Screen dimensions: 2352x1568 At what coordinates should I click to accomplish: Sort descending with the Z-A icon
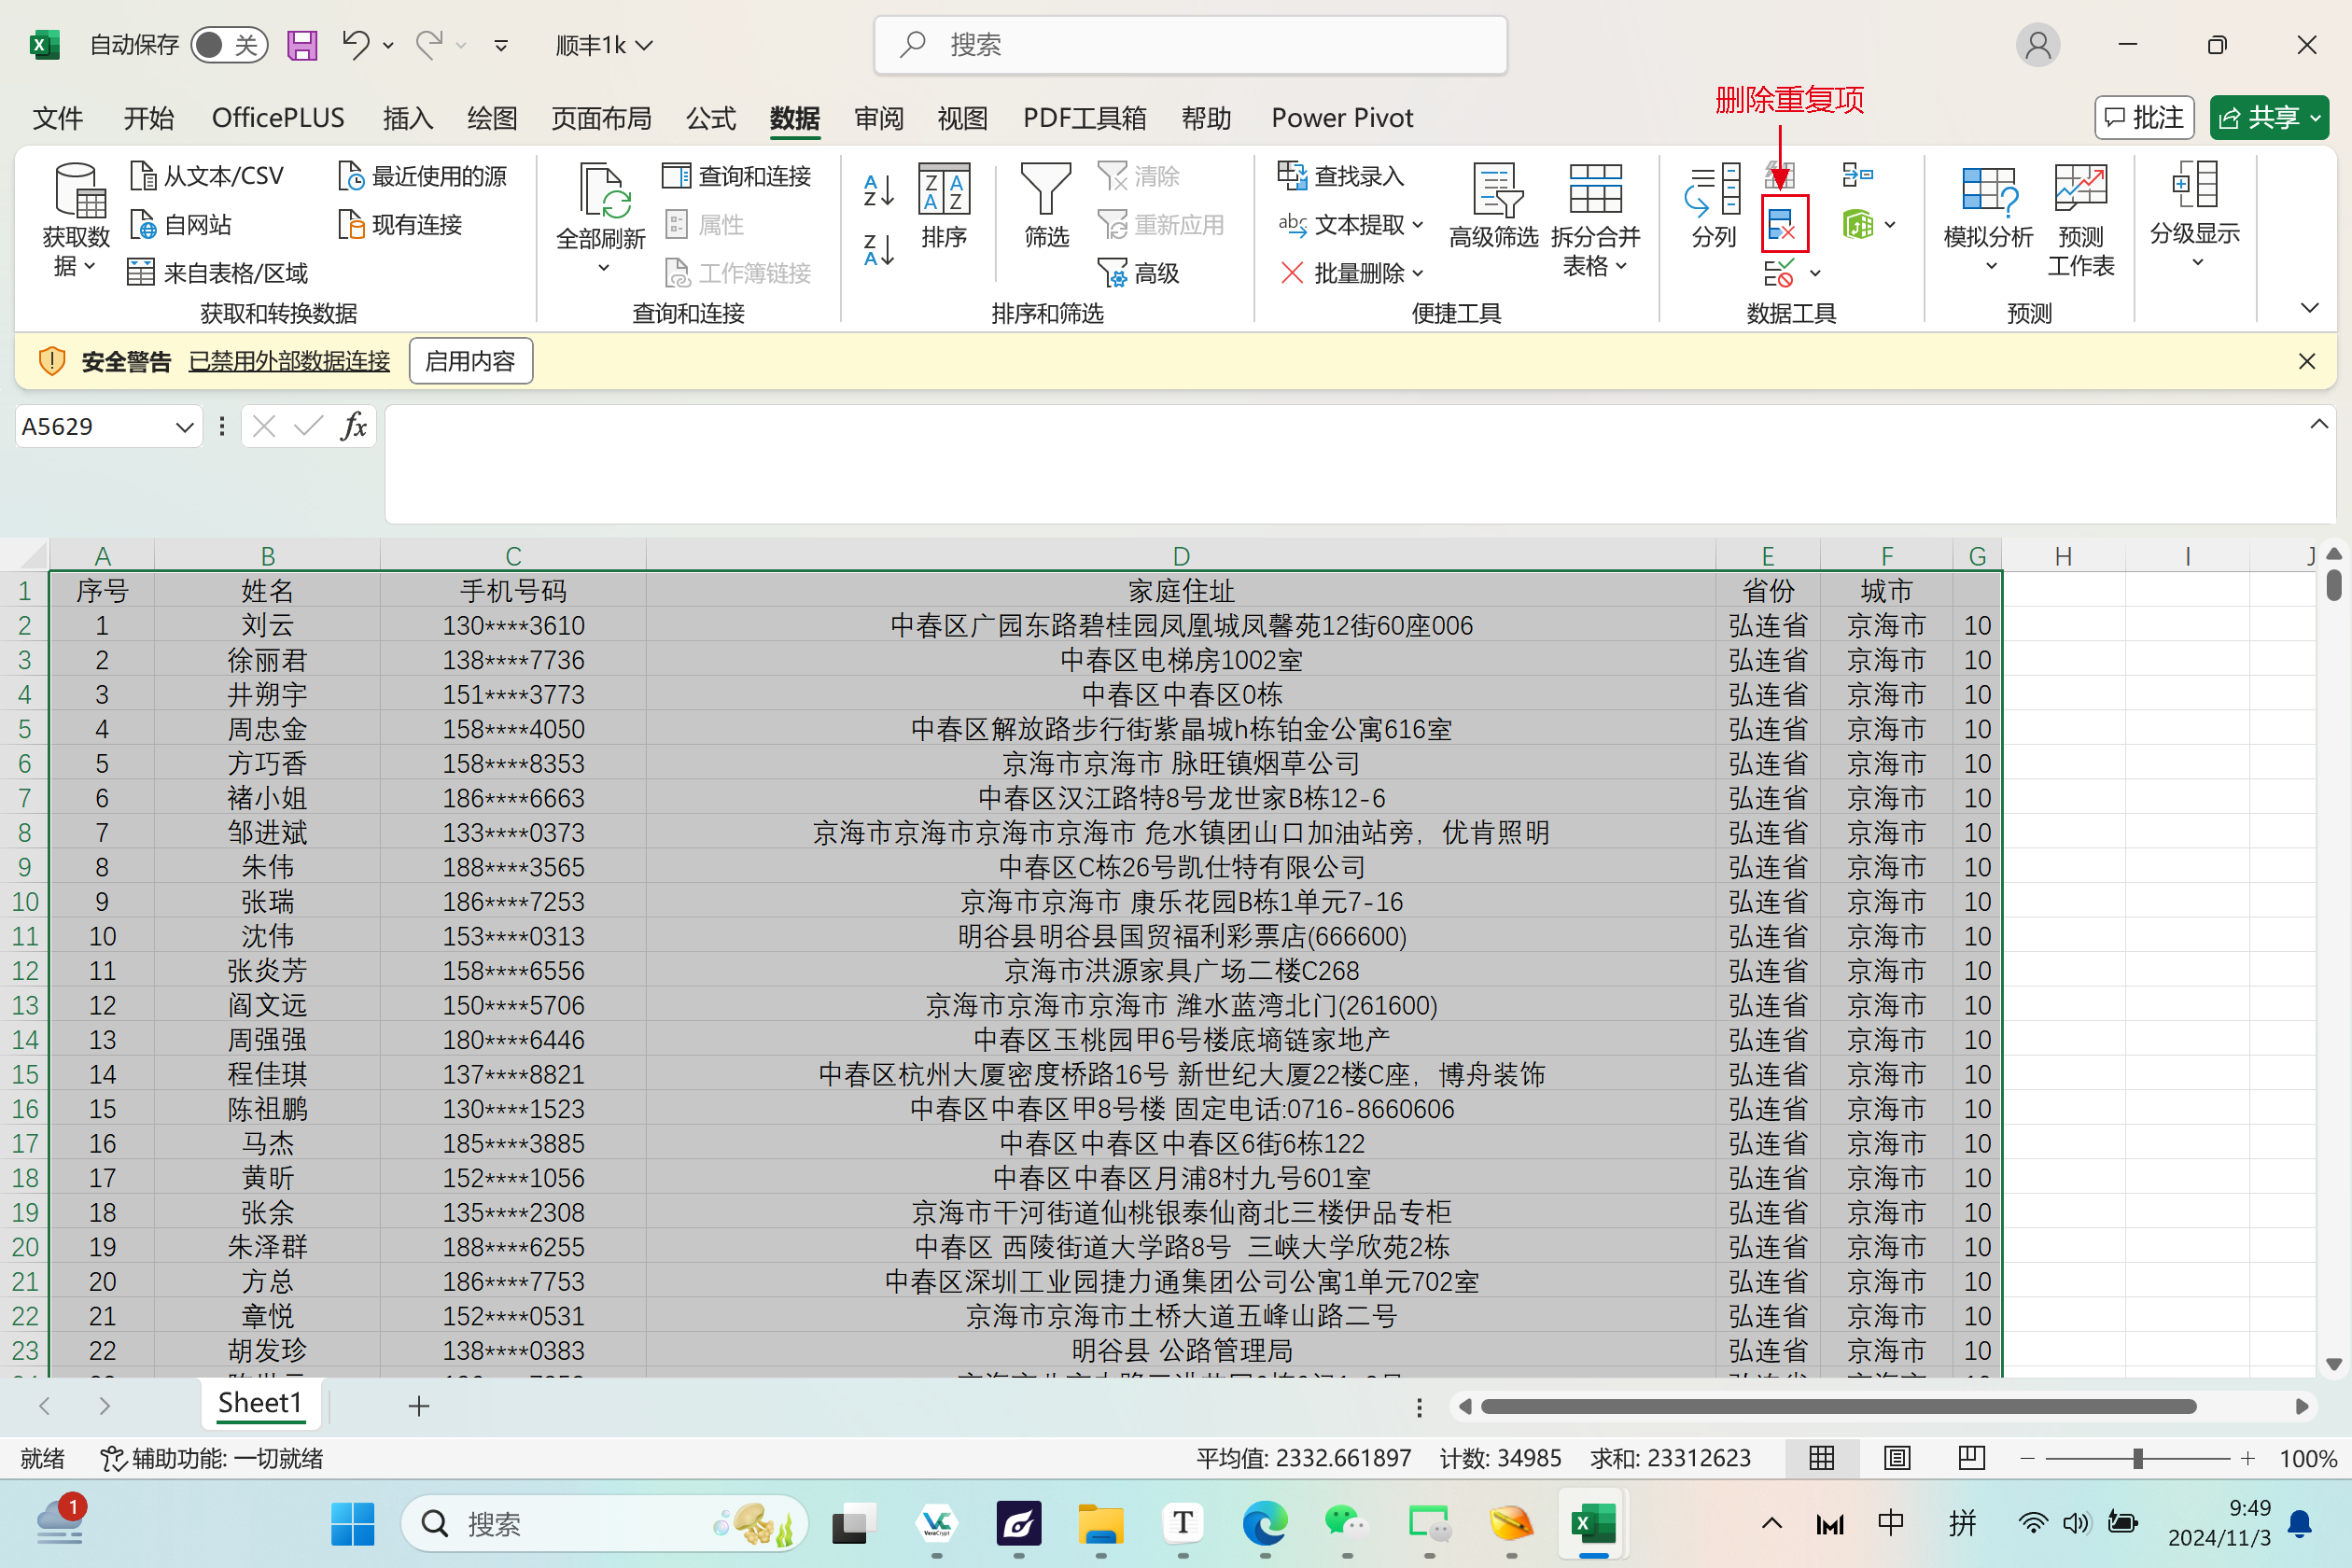878,250
